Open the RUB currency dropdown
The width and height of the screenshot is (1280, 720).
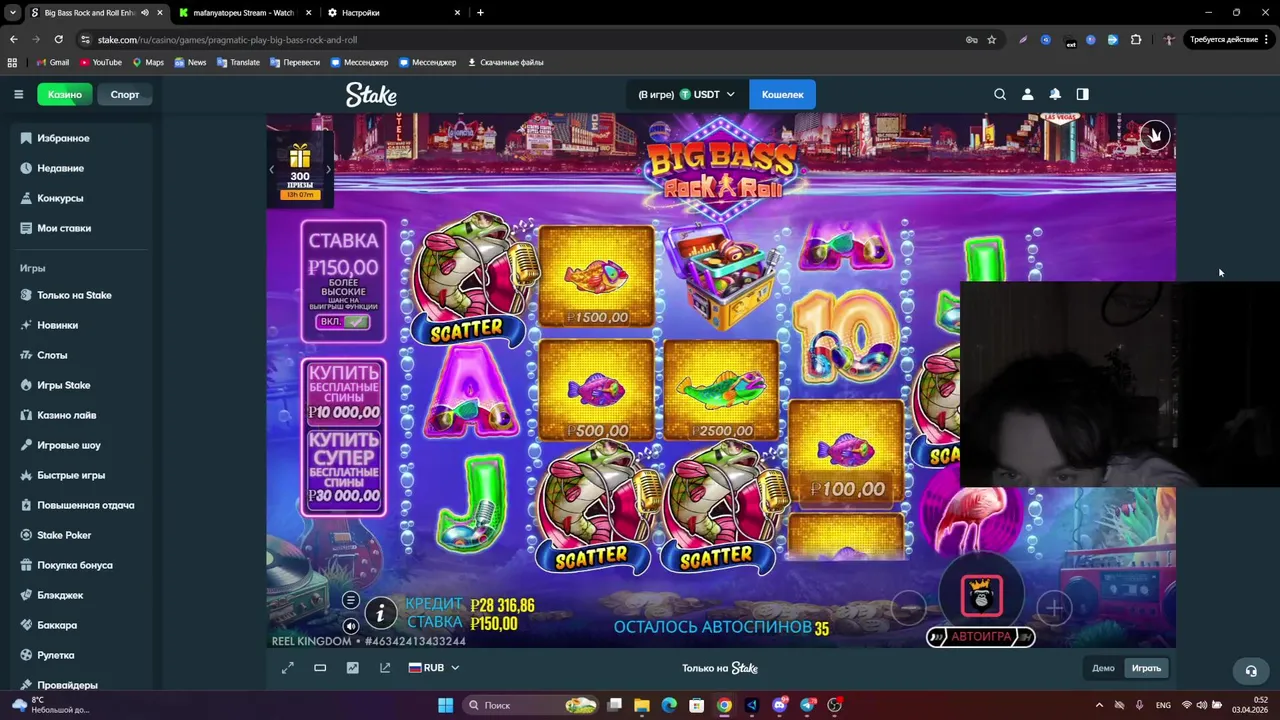434,668
